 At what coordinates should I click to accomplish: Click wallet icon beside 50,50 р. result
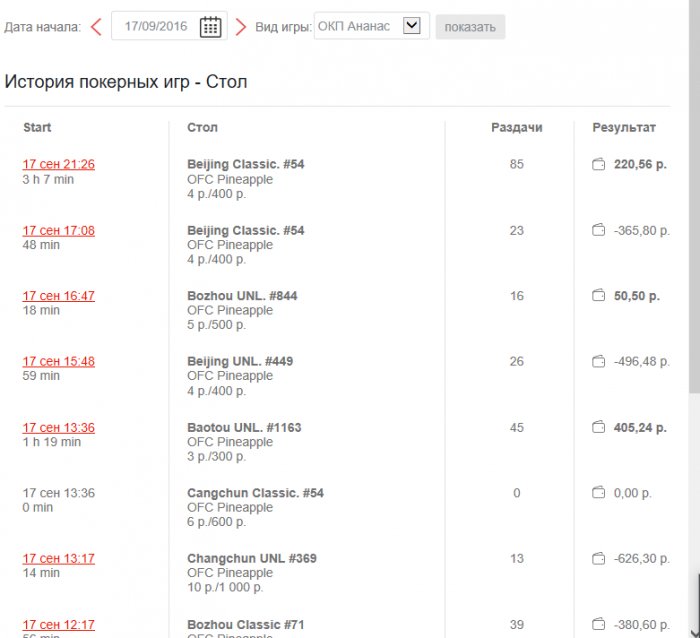(x=599, y=296)
